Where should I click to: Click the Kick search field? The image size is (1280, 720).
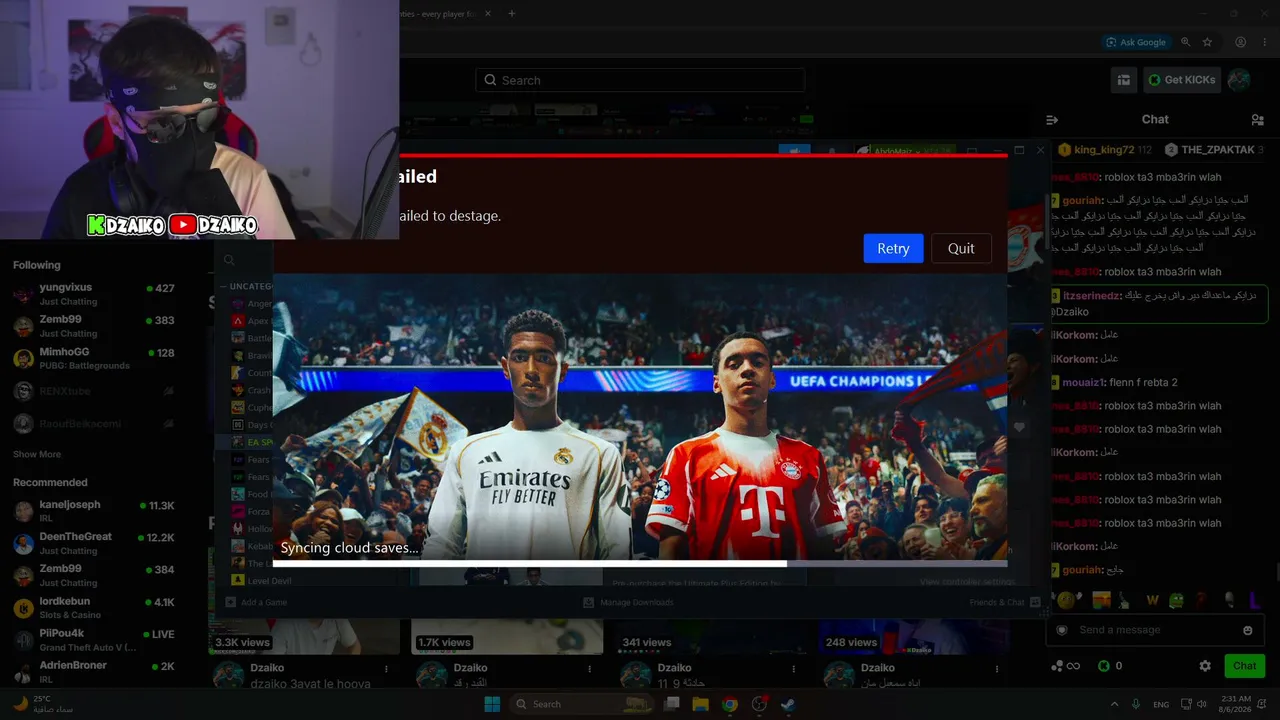point(640,80)
